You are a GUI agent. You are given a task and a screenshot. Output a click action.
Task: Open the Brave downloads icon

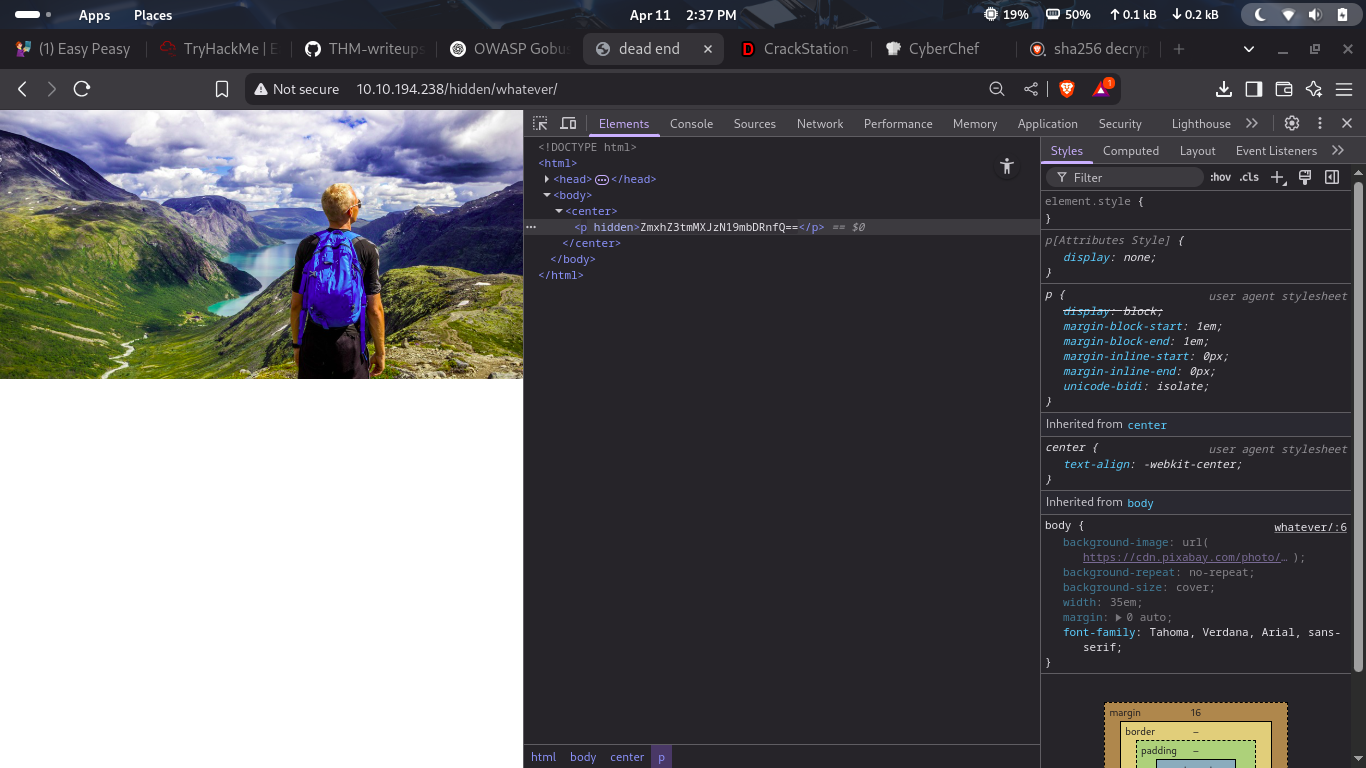point(1223,89)
